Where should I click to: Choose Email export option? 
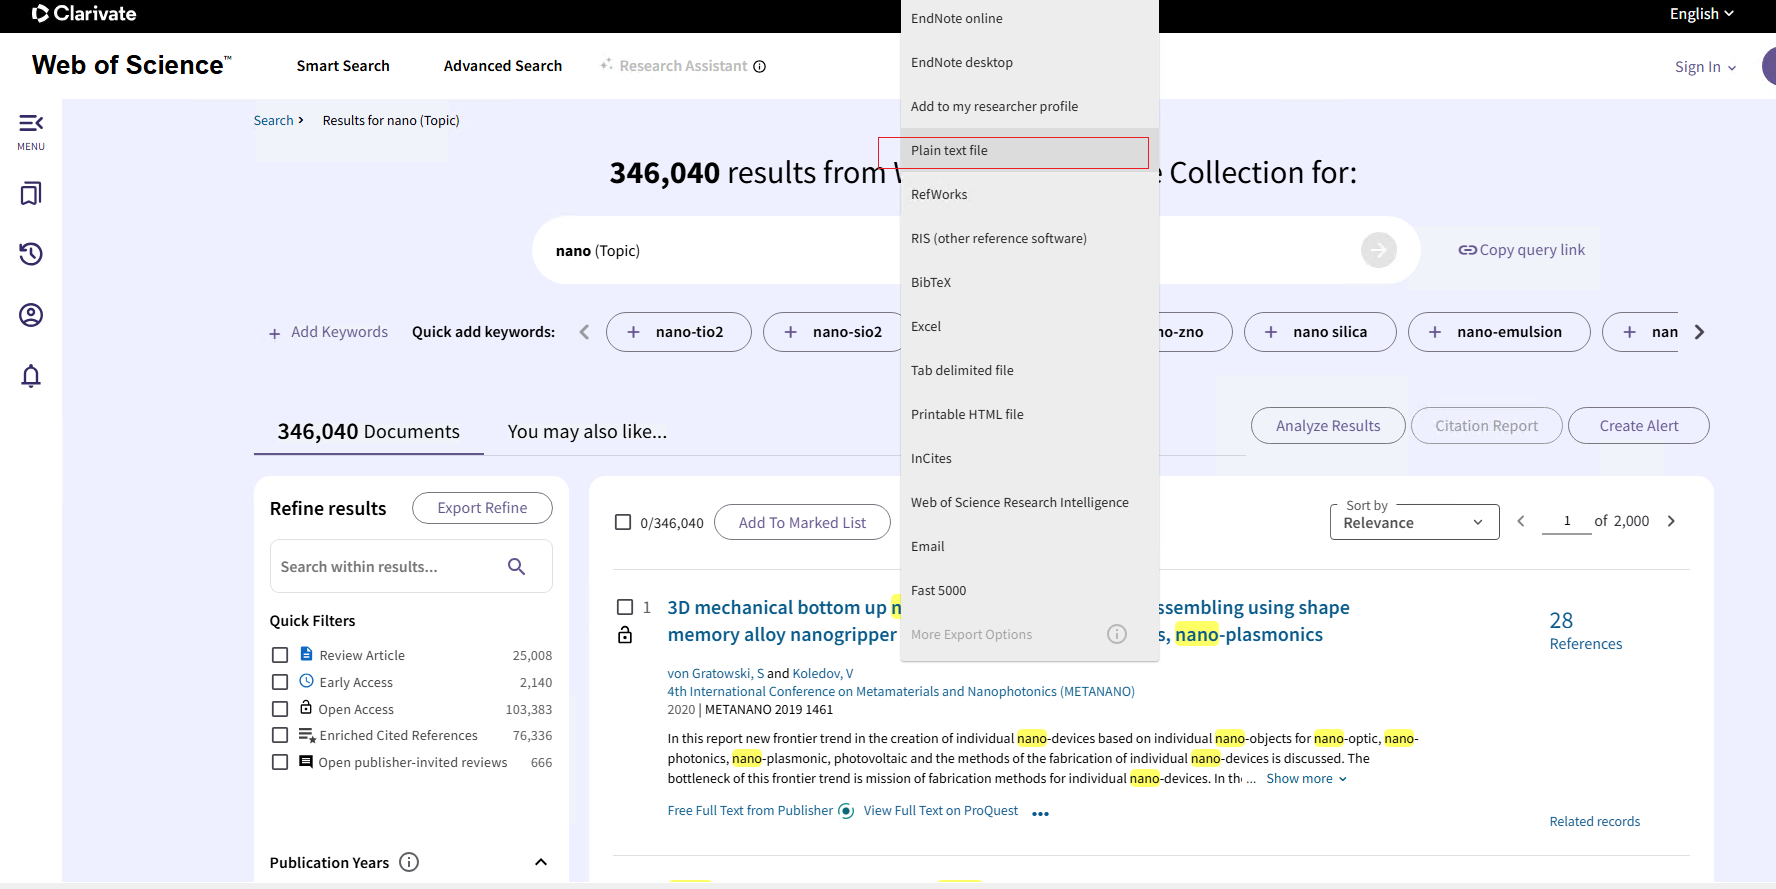click(x=1029, y=546)
